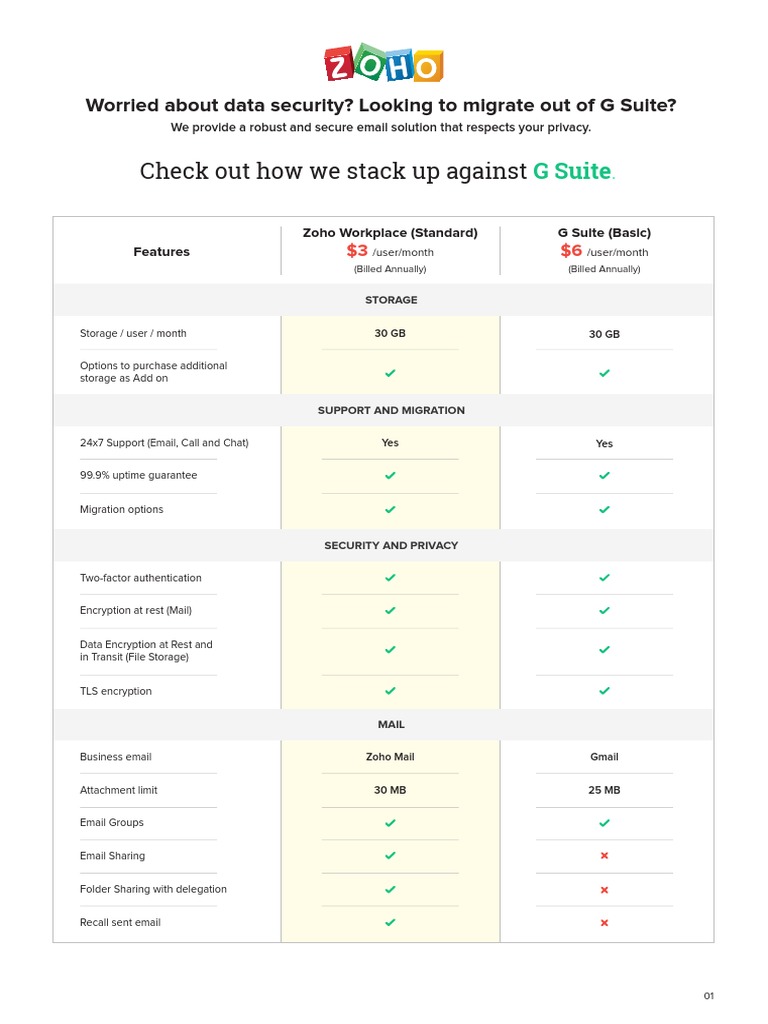
Task: Click G Suite's check for Migration options
Action: coord(604,510)
